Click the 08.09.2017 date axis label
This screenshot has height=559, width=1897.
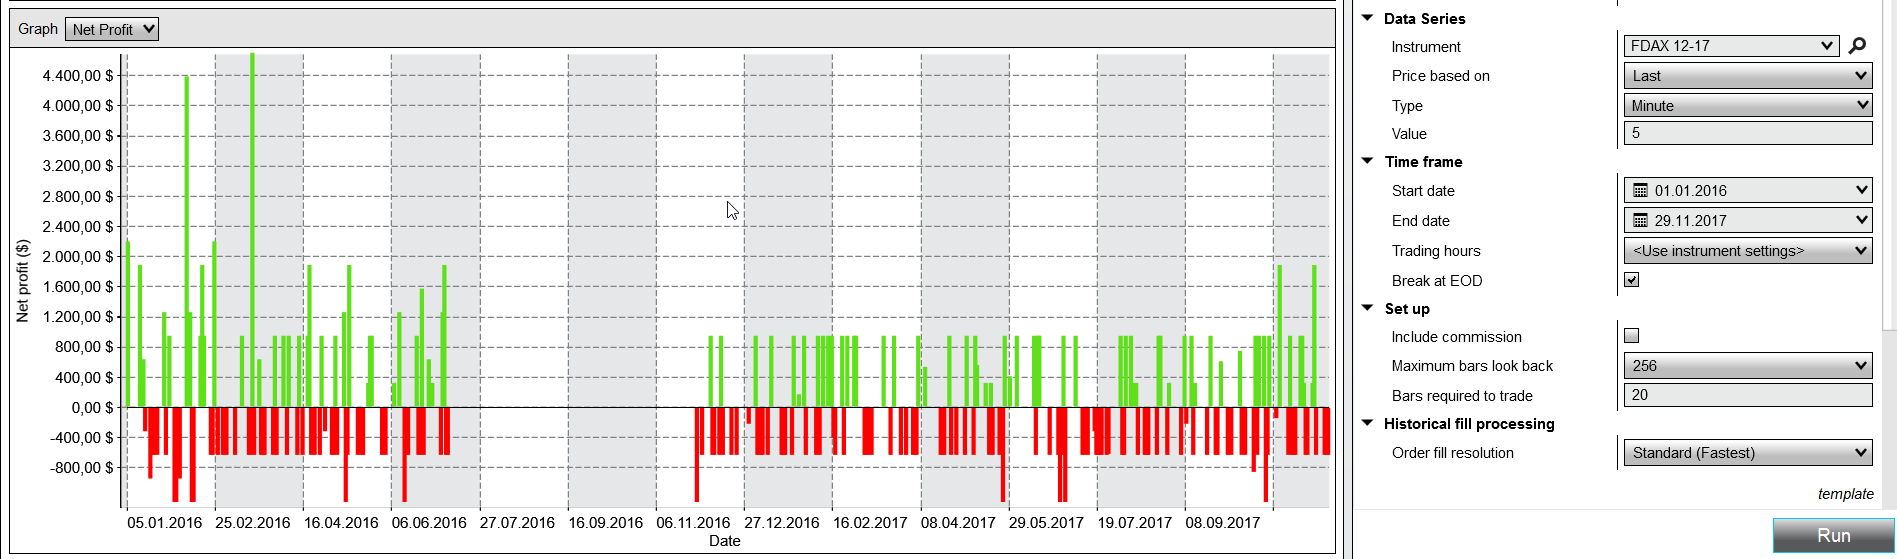[x=1222, y=522]
